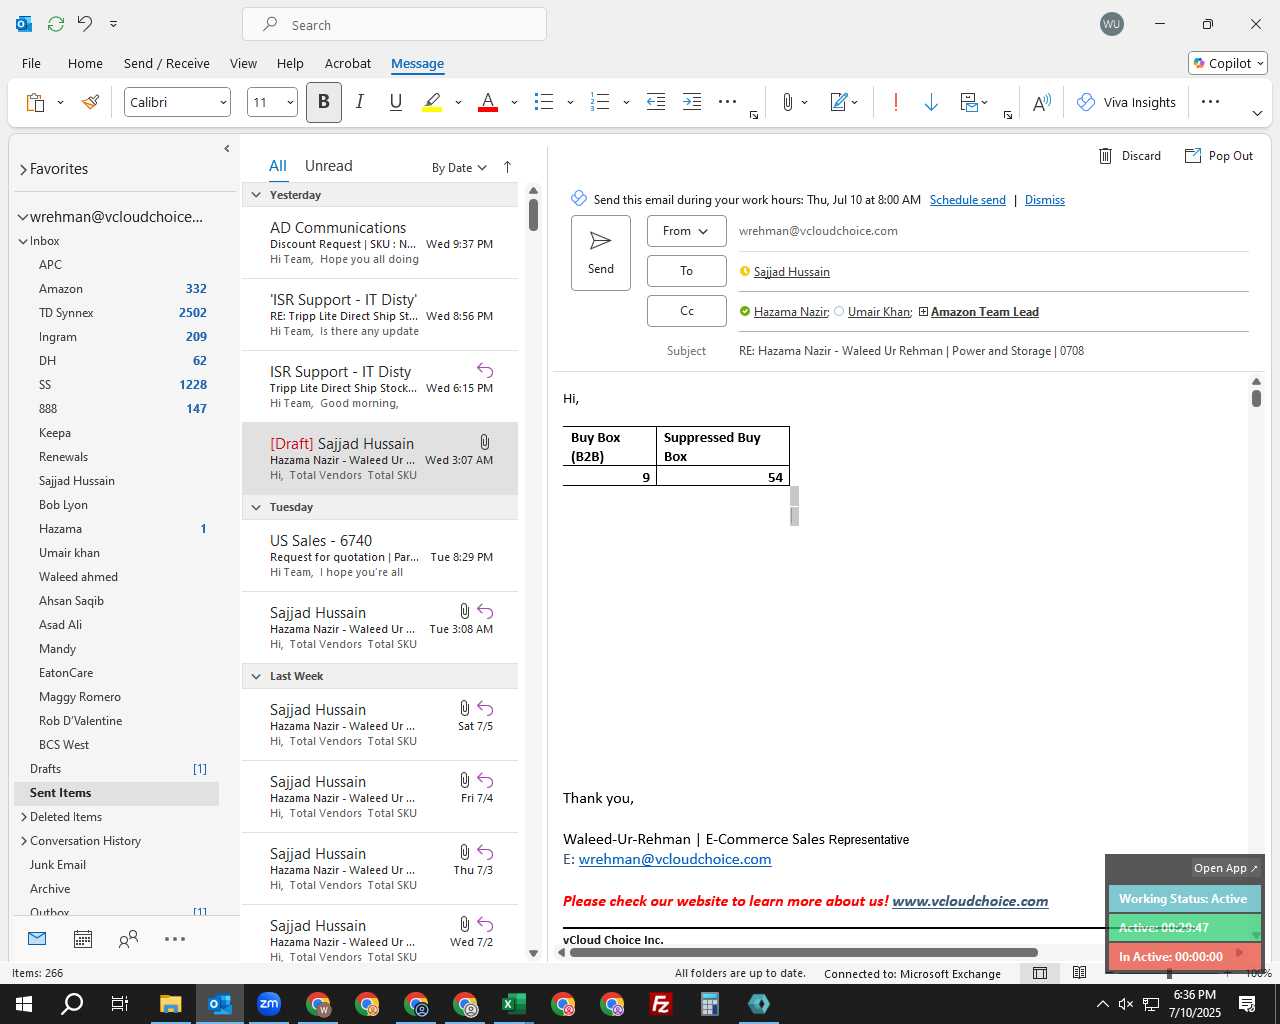Viewport: 1280px width, 1024px height.
Task: Collapse the folder pane arrow
Action: coord(227,148)
